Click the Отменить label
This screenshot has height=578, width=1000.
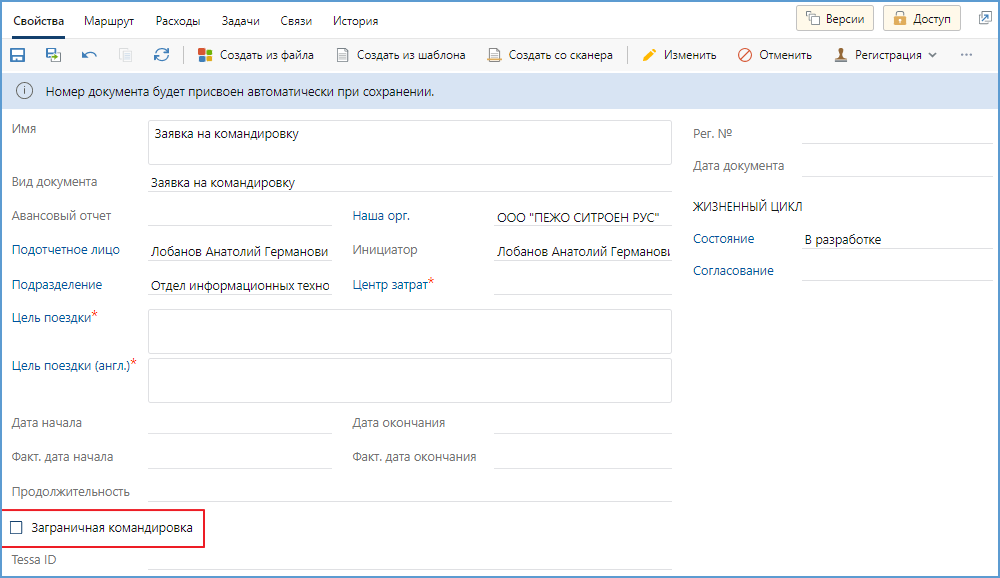coord(785,55)
